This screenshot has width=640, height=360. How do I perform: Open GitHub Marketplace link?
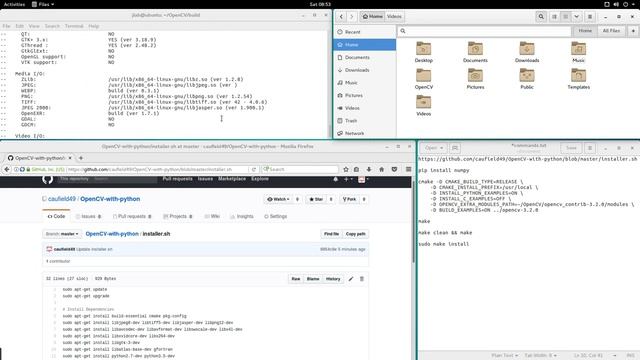click(x=232, y=179)
